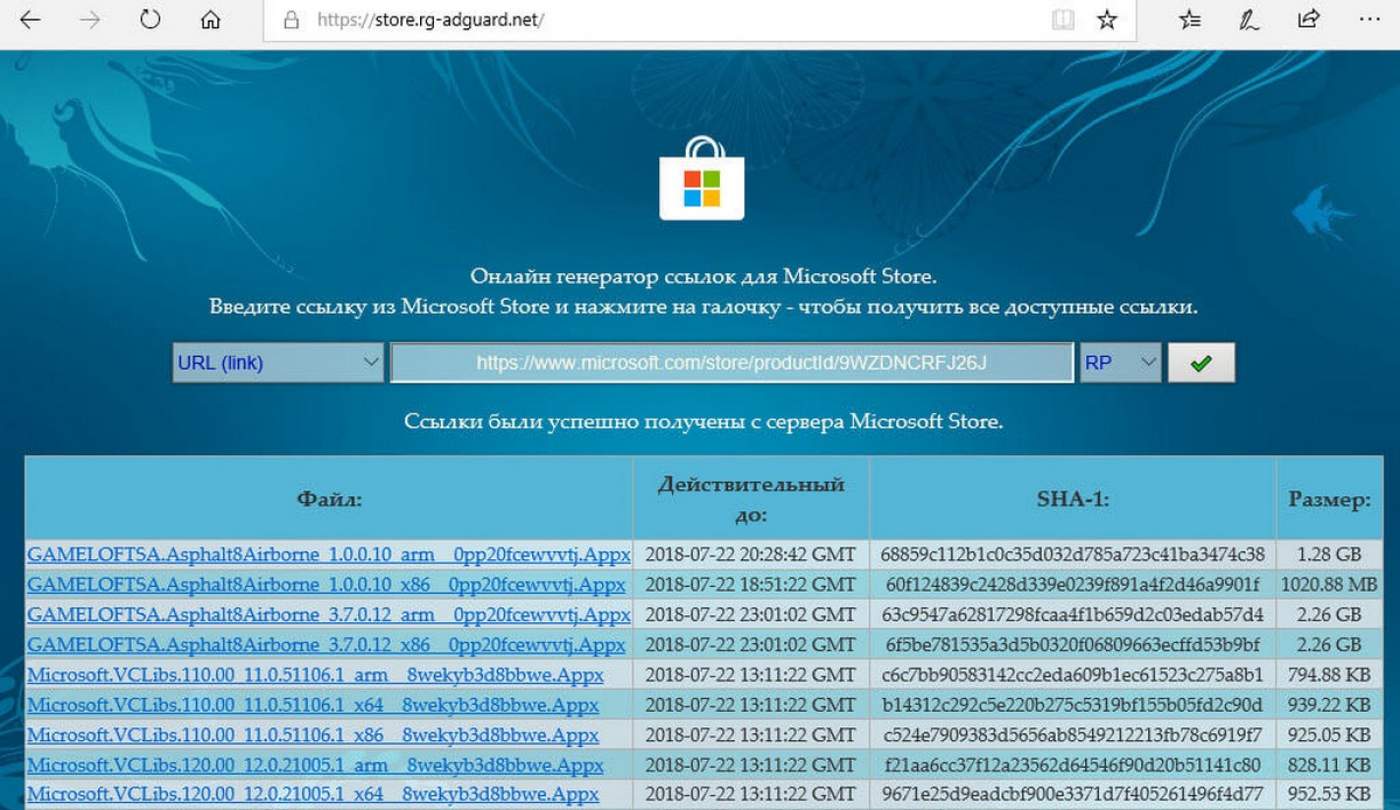1400x810 pixels.
Task: Click the 1020.88 MB size cell
Action: pos(1329,584)
